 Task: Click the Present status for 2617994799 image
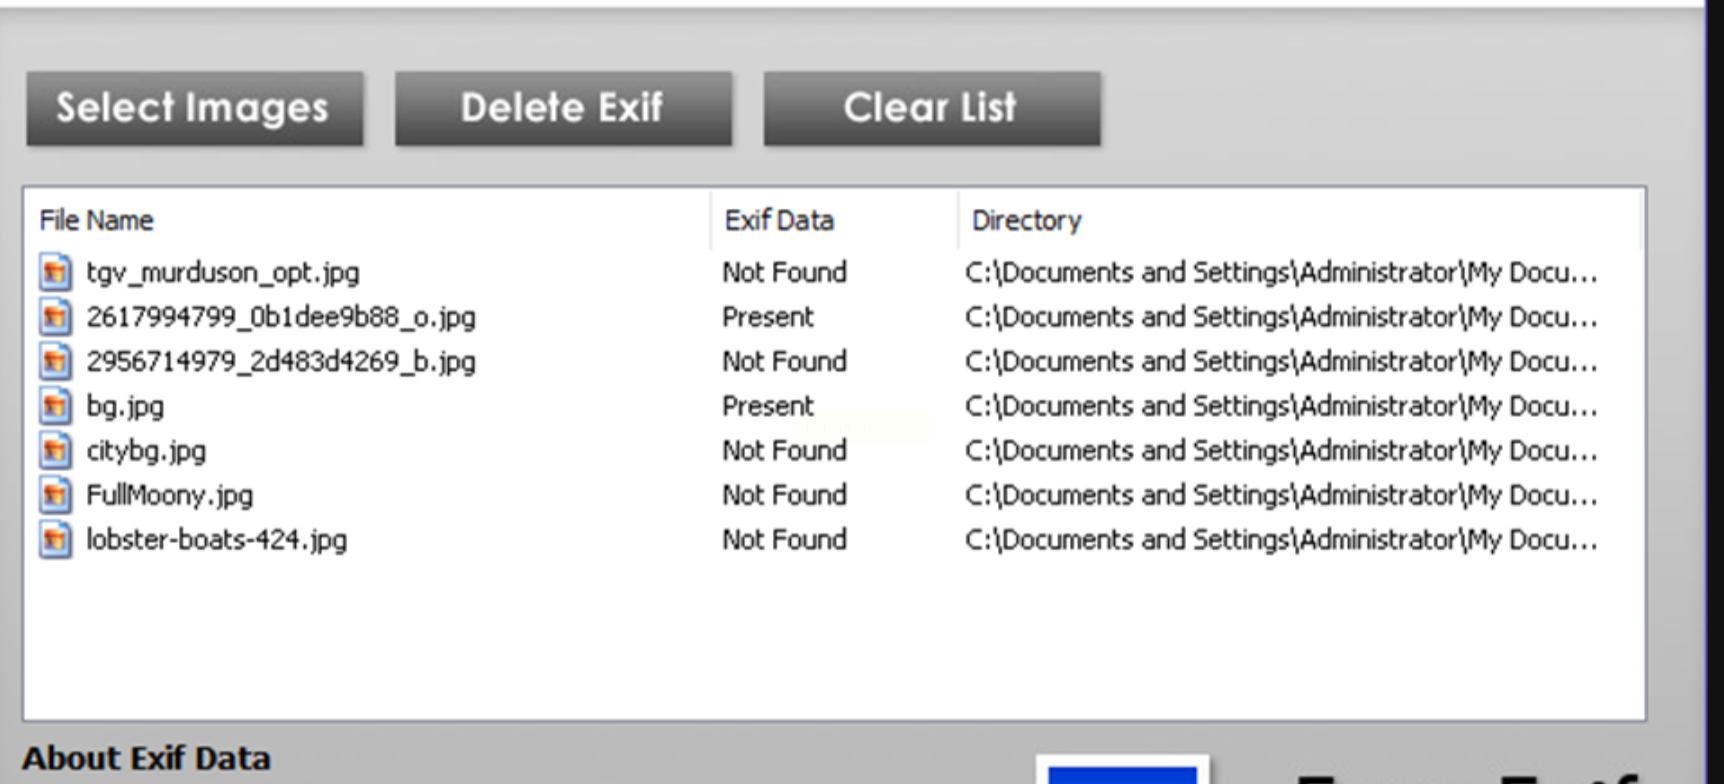click(x=768, y=317)
